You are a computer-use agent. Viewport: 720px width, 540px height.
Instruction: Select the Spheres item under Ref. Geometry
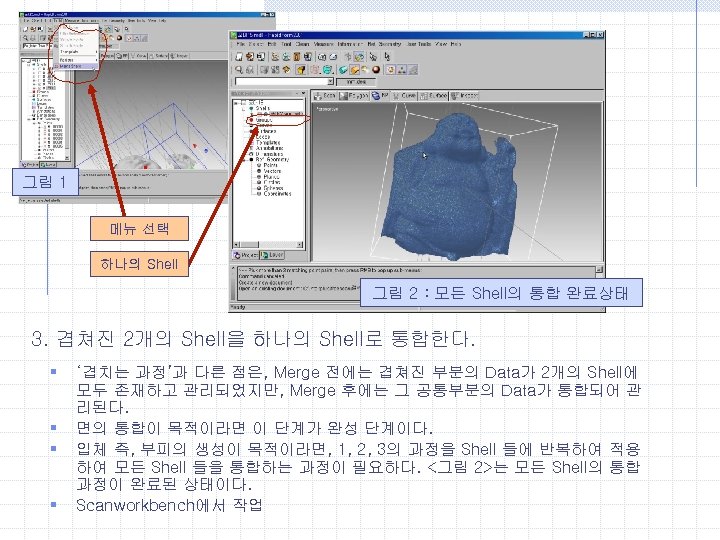point(273,188)
